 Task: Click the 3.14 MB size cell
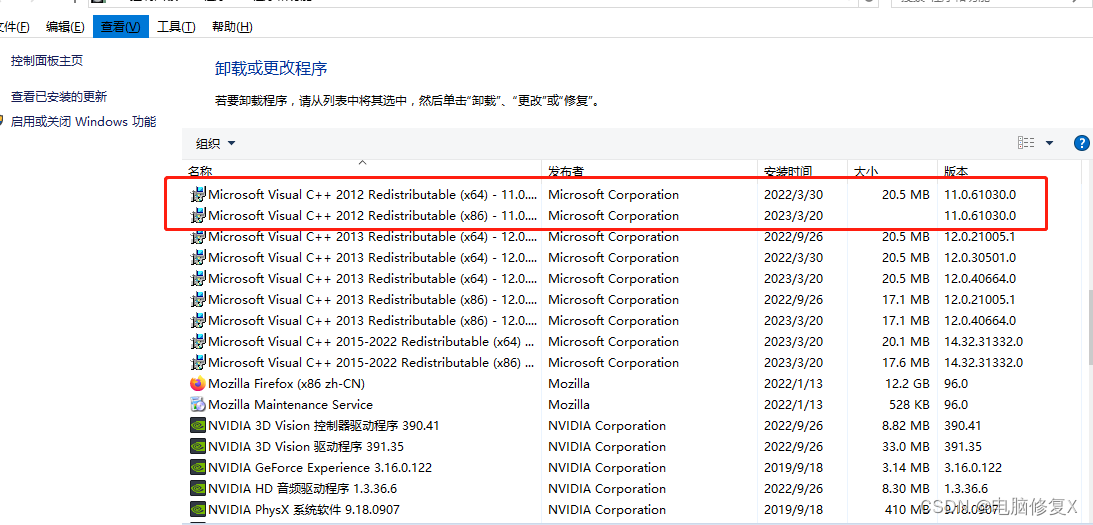coord(906,467)
